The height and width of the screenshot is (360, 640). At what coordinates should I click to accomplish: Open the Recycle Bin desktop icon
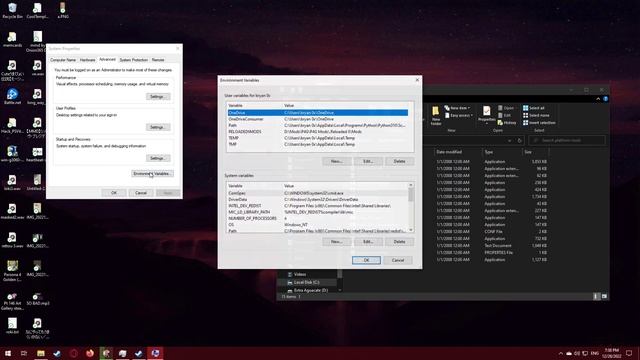tap(12, 10)
